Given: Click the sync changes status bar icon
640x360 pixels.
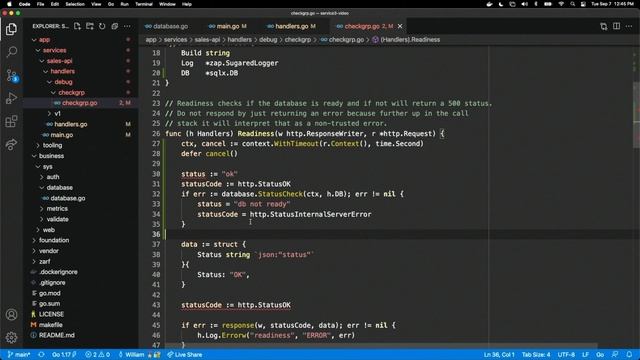Looking at the screenshot, I should pyautogui.click(x=41, y=354).
